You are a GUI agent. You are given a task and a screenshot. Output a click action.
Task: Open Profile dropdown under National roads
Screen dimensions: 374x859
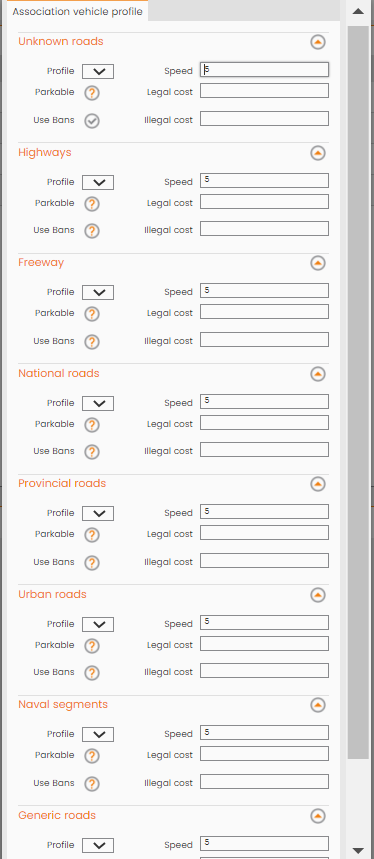98,403
